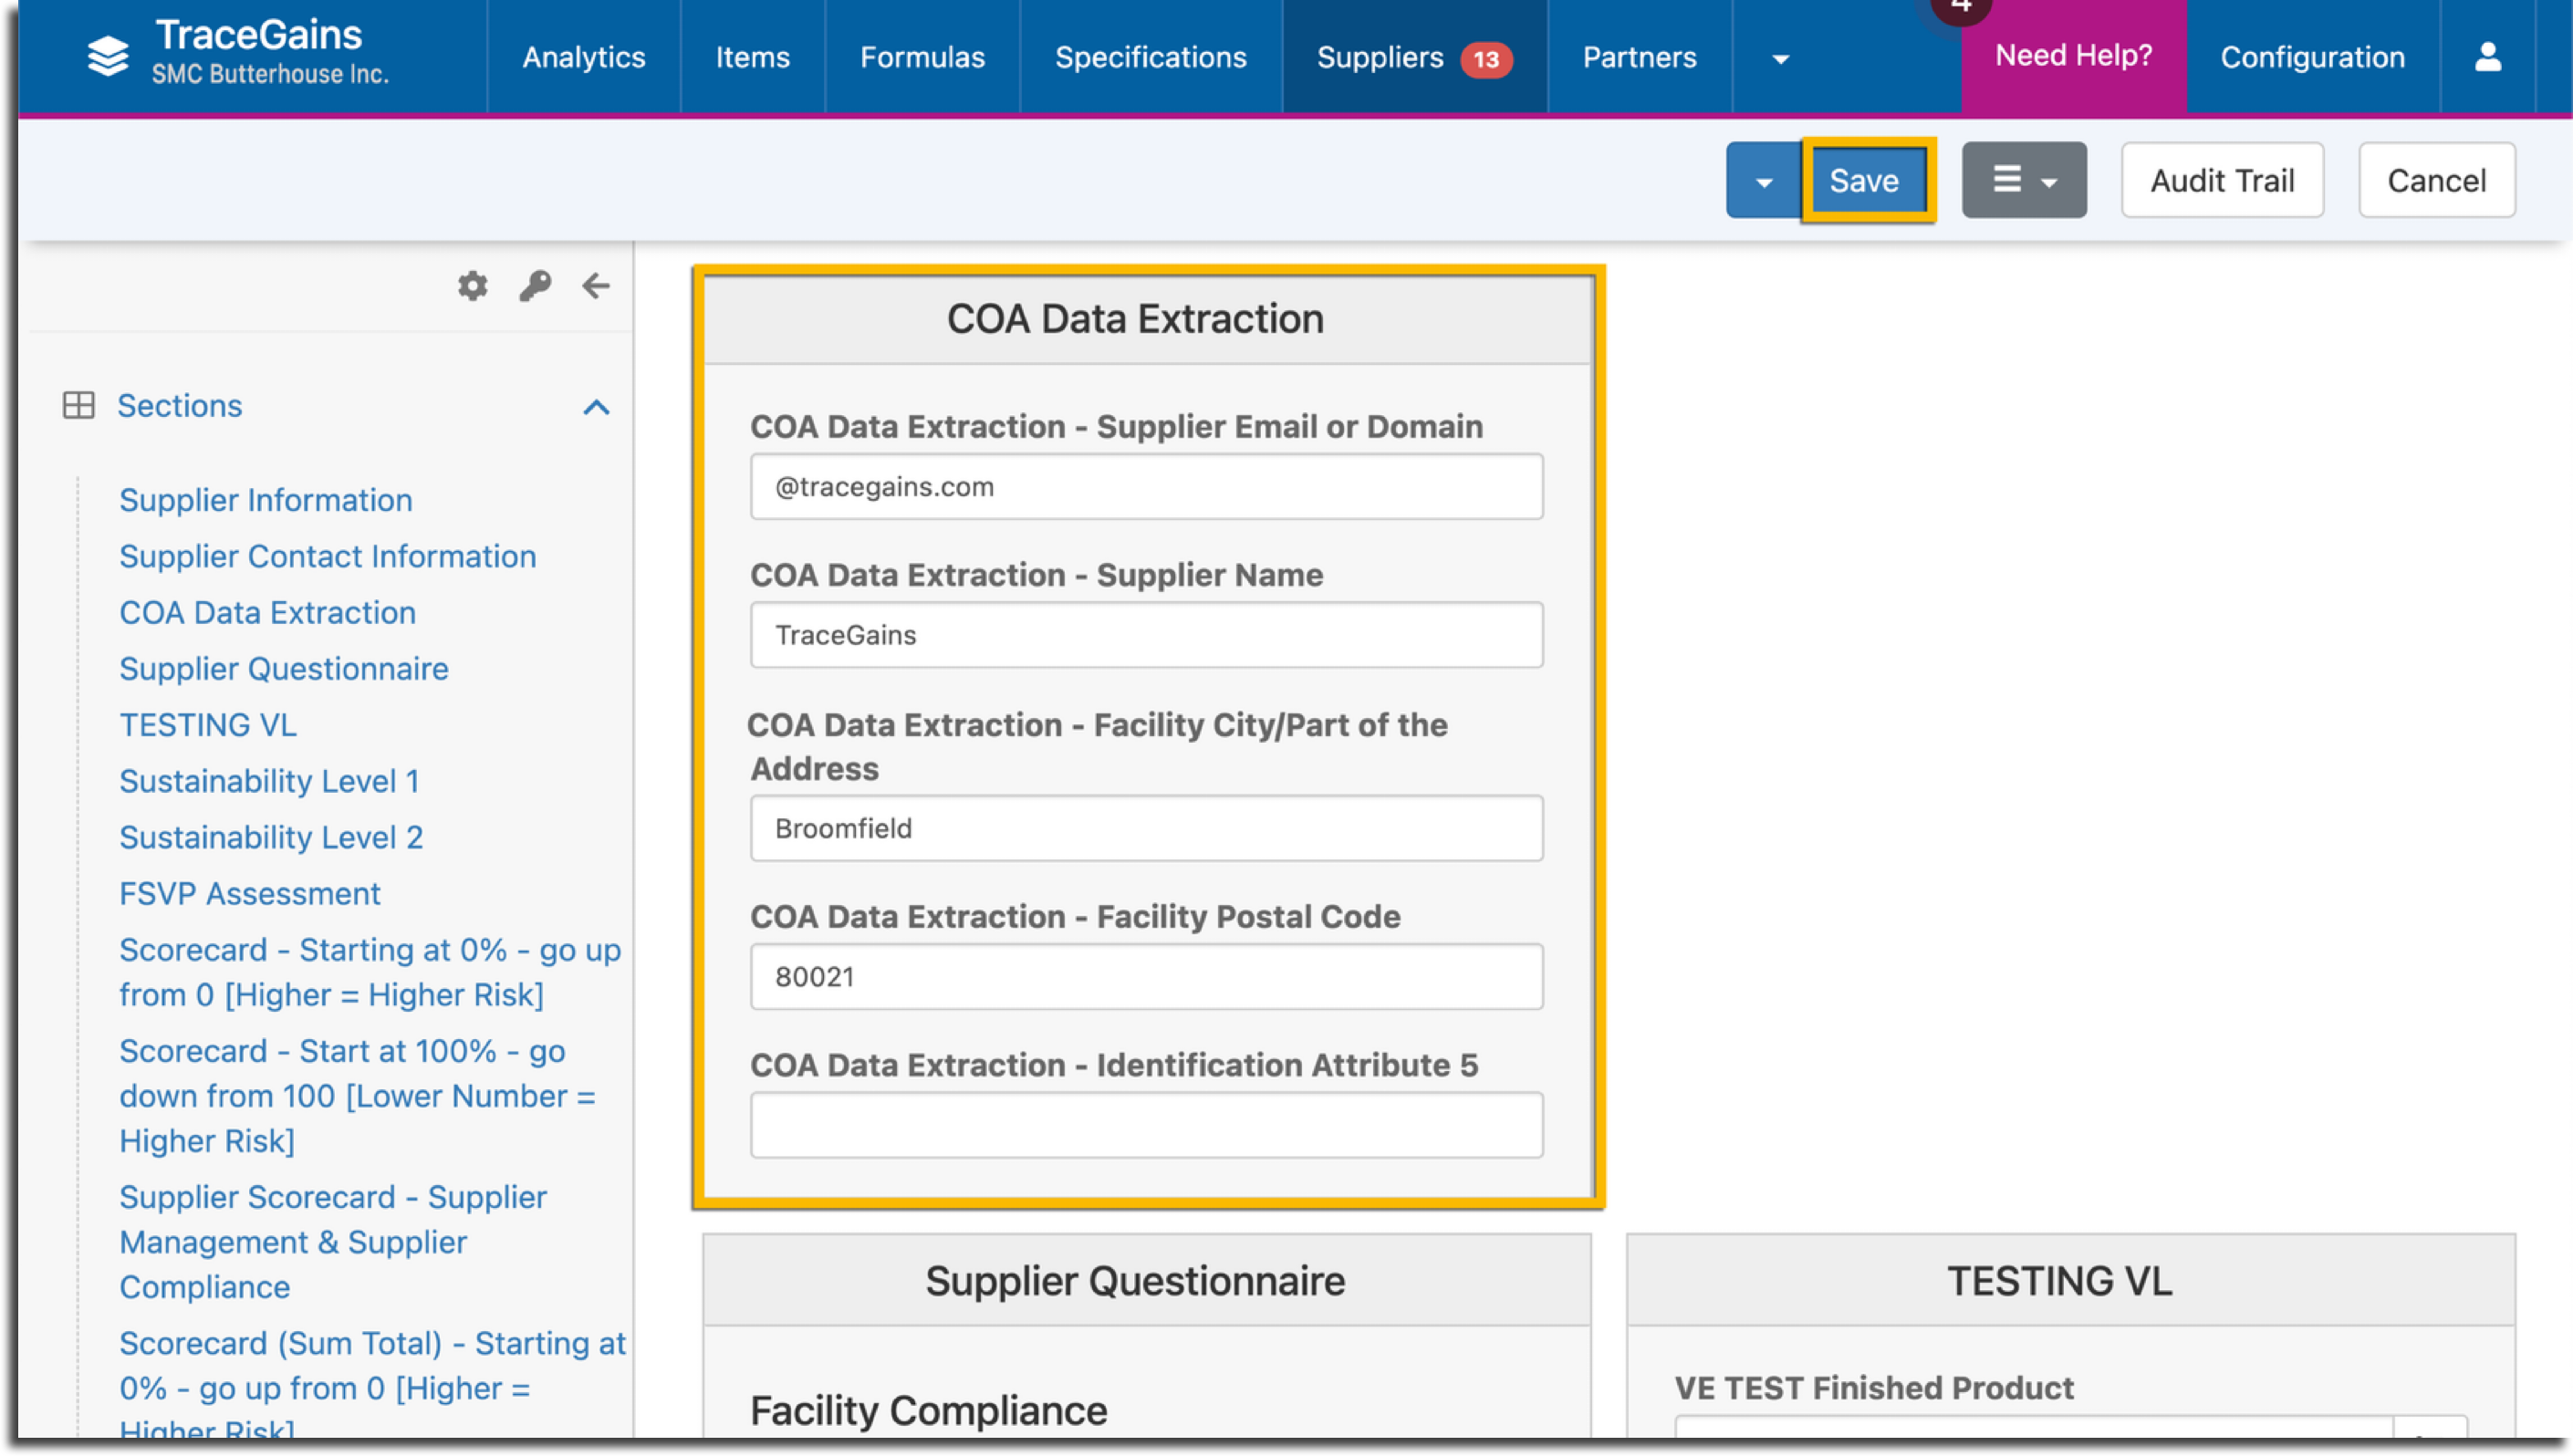The width and height of the screenshot is (2573, 1456).
Task: Open the gear settings icon in sidebar
Action: coord(472,286)
